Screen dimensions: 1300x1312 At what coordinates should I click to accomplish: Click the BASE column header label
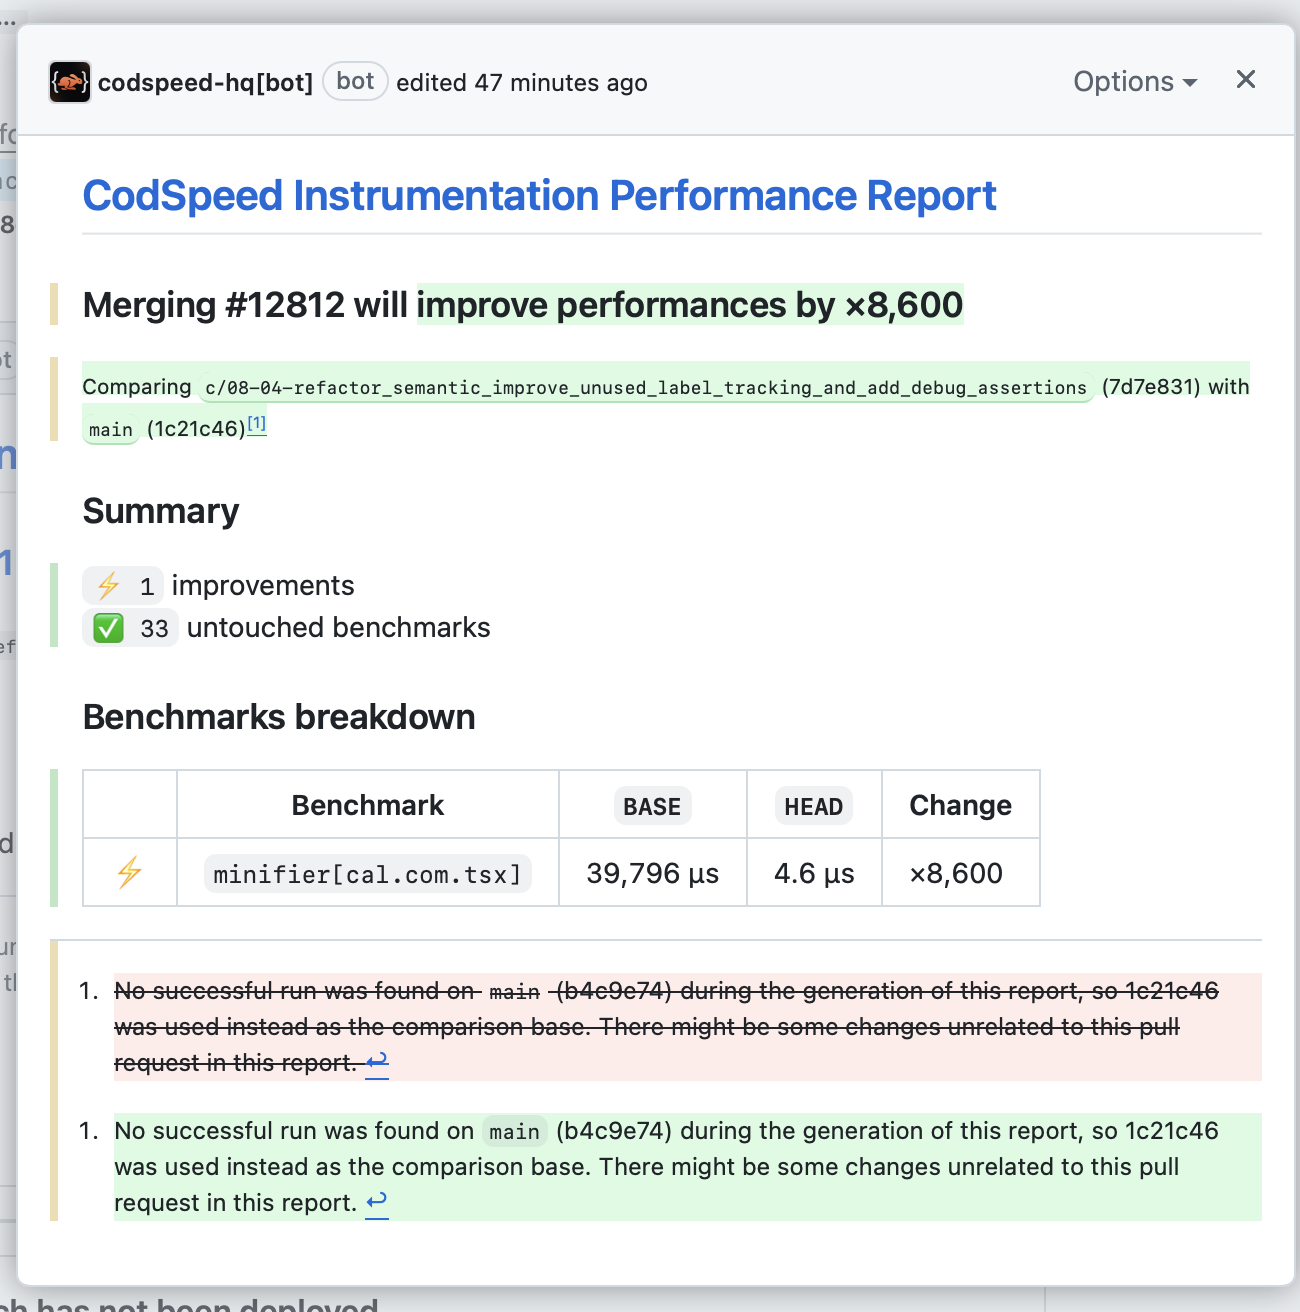click(652, 806)
